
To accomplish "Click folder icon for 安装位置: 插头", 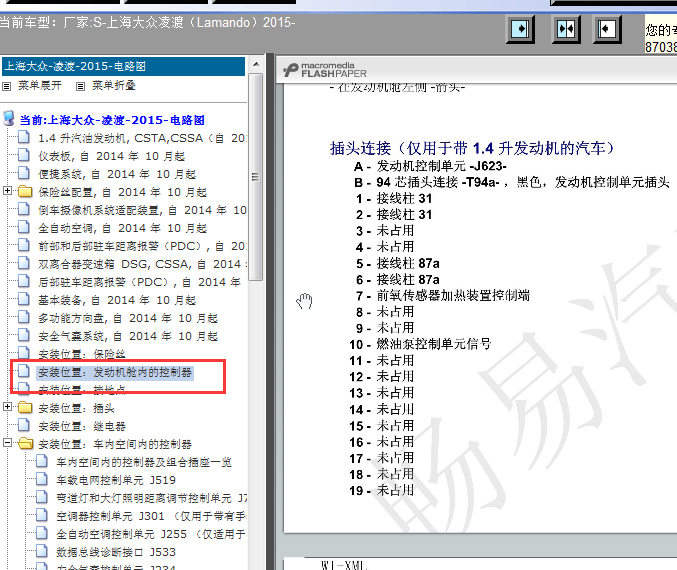I will [25, 407].
